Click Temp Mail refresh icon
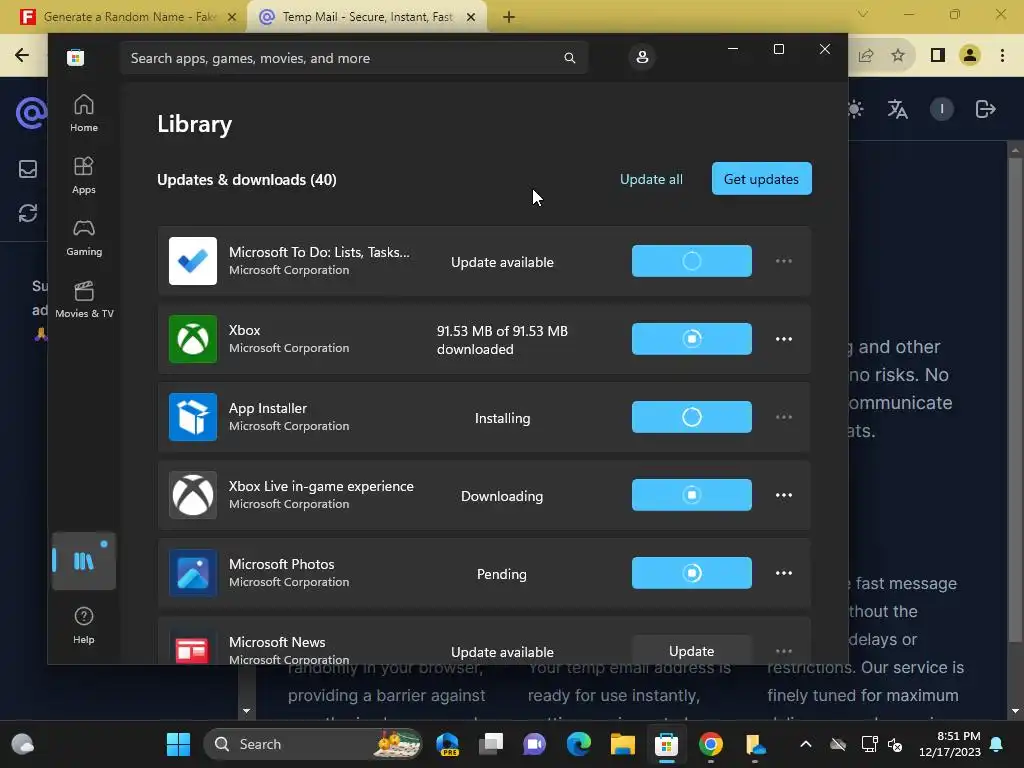 point(27,213)
